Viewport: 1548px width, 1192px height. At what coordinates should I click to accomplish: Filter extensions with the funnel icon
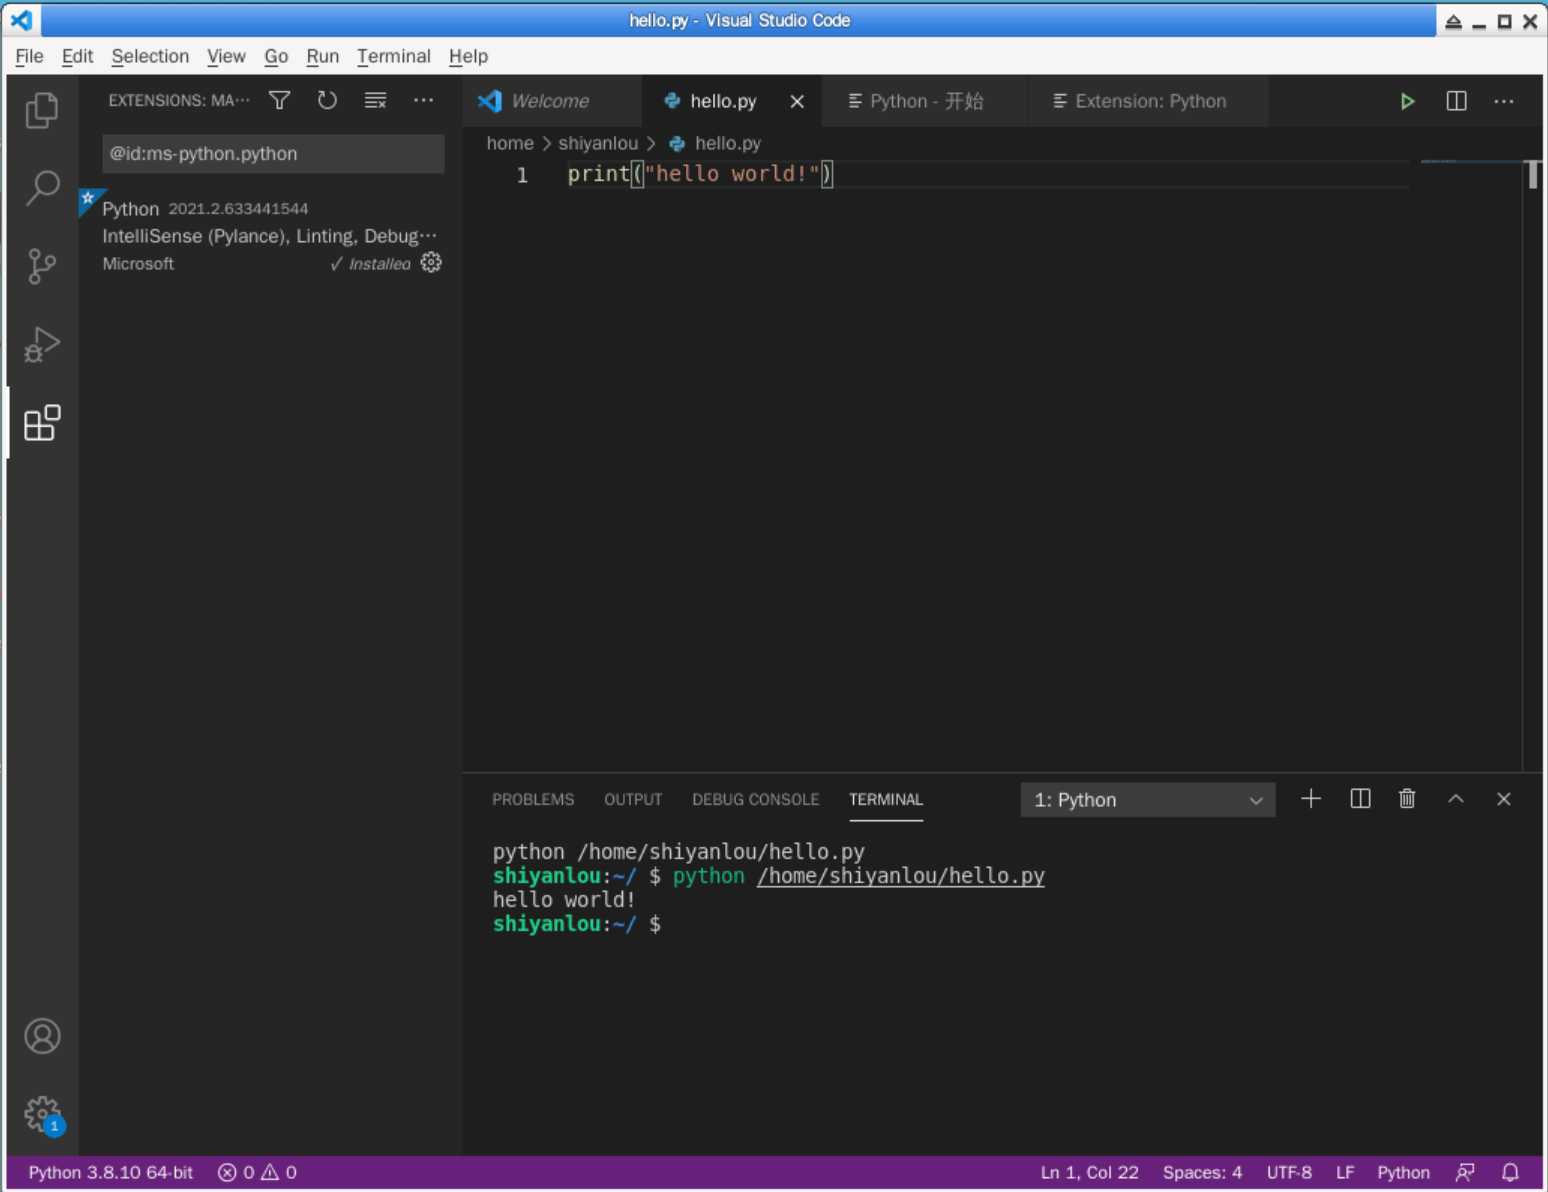pos(280,100)
